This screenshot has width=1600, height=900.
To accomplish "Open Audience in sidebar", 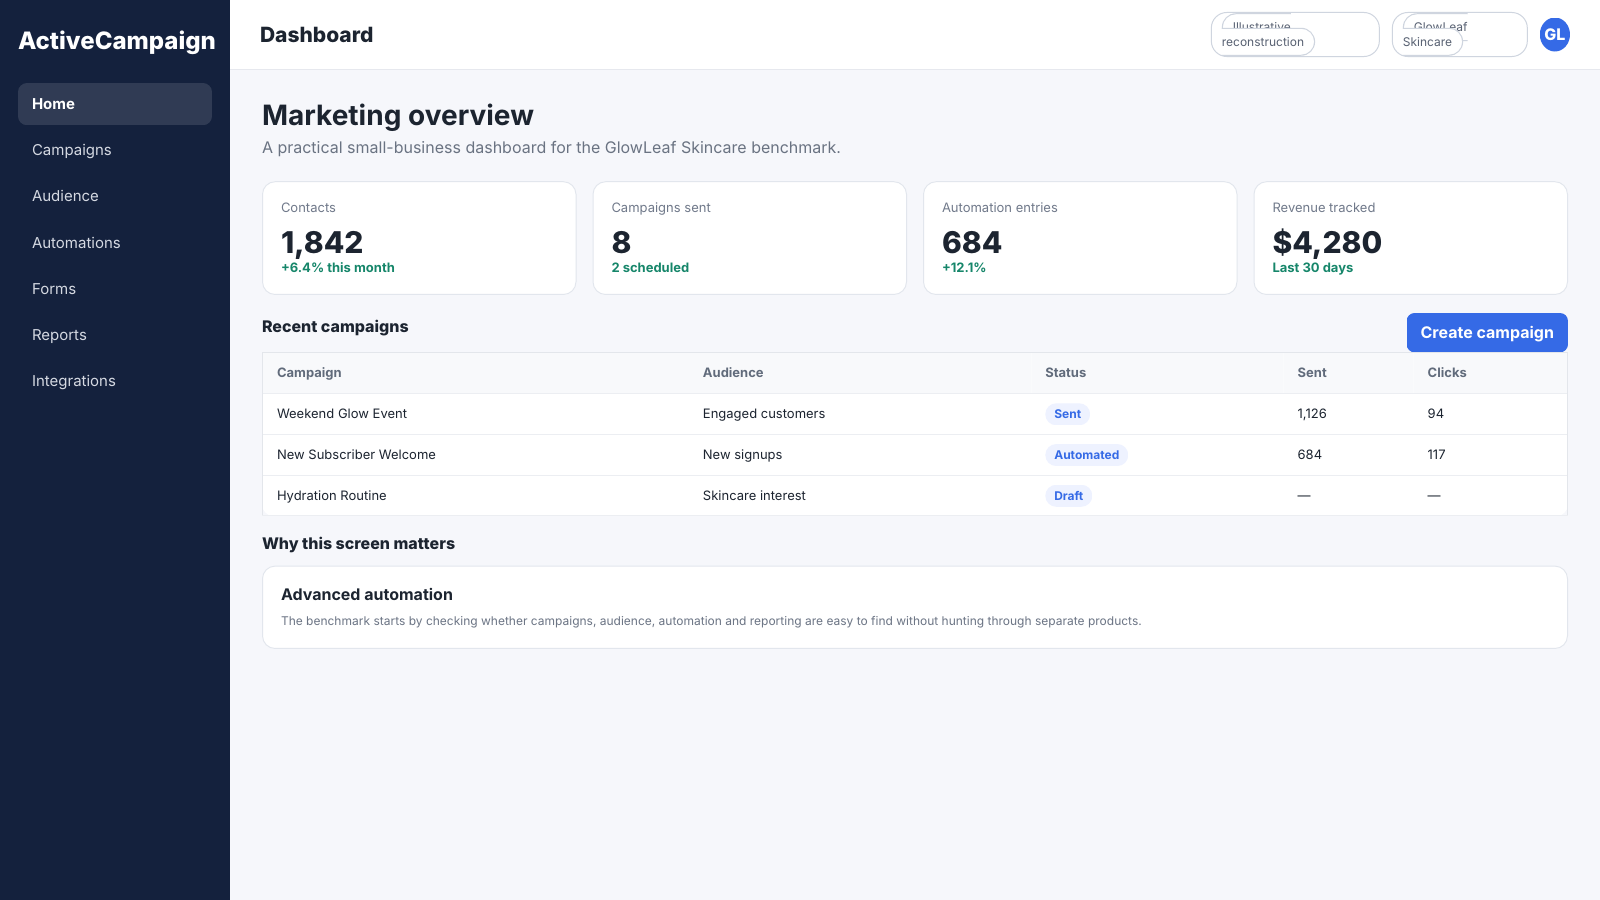I will (x=115, y=196).
